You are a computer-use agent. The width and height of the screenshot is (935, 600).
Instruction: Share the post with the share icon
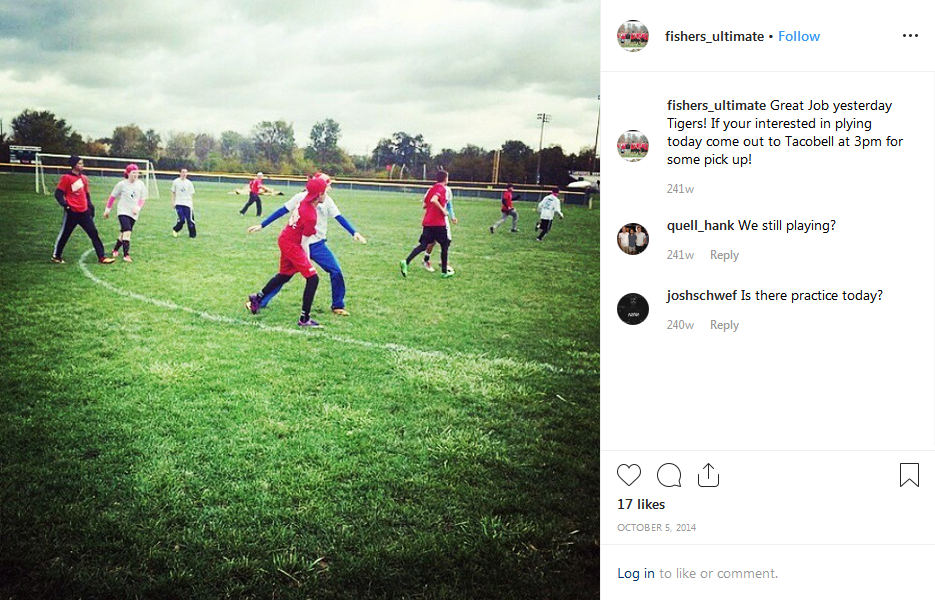click(x=708, y=475)
